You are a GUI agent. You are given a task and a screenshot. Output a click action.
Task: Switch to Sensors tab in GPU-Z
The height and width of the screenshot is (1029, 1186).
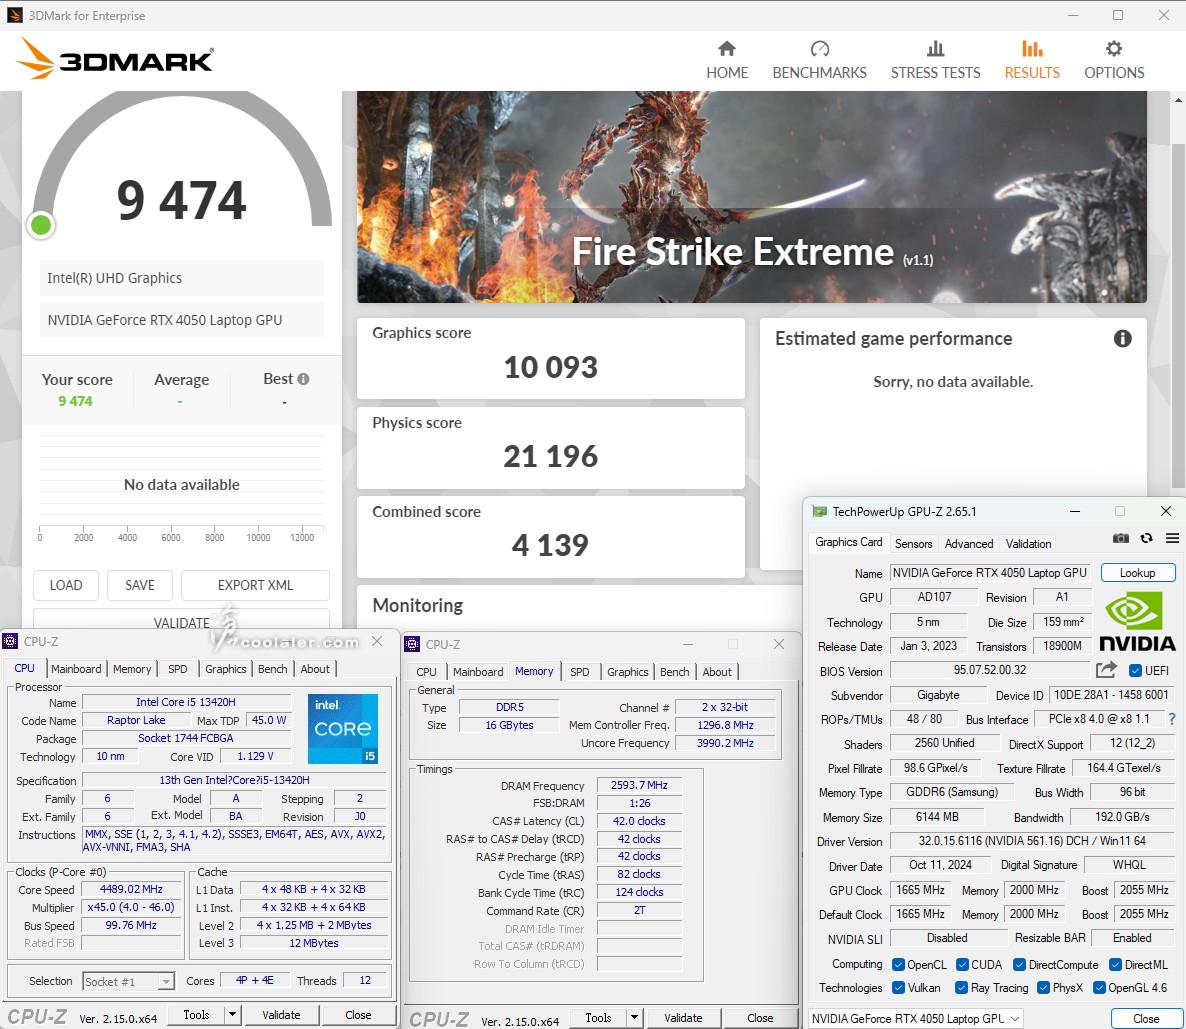[x=913, y=543]
